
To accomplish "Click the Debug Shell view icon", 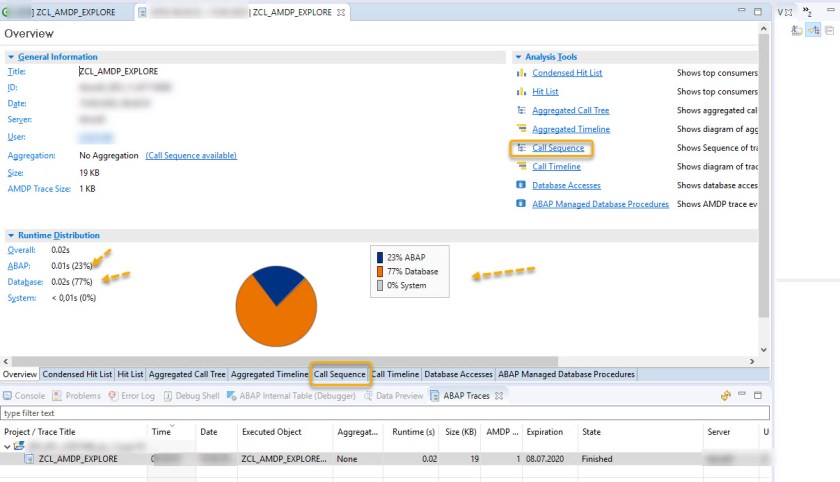I will coord(168,396).
